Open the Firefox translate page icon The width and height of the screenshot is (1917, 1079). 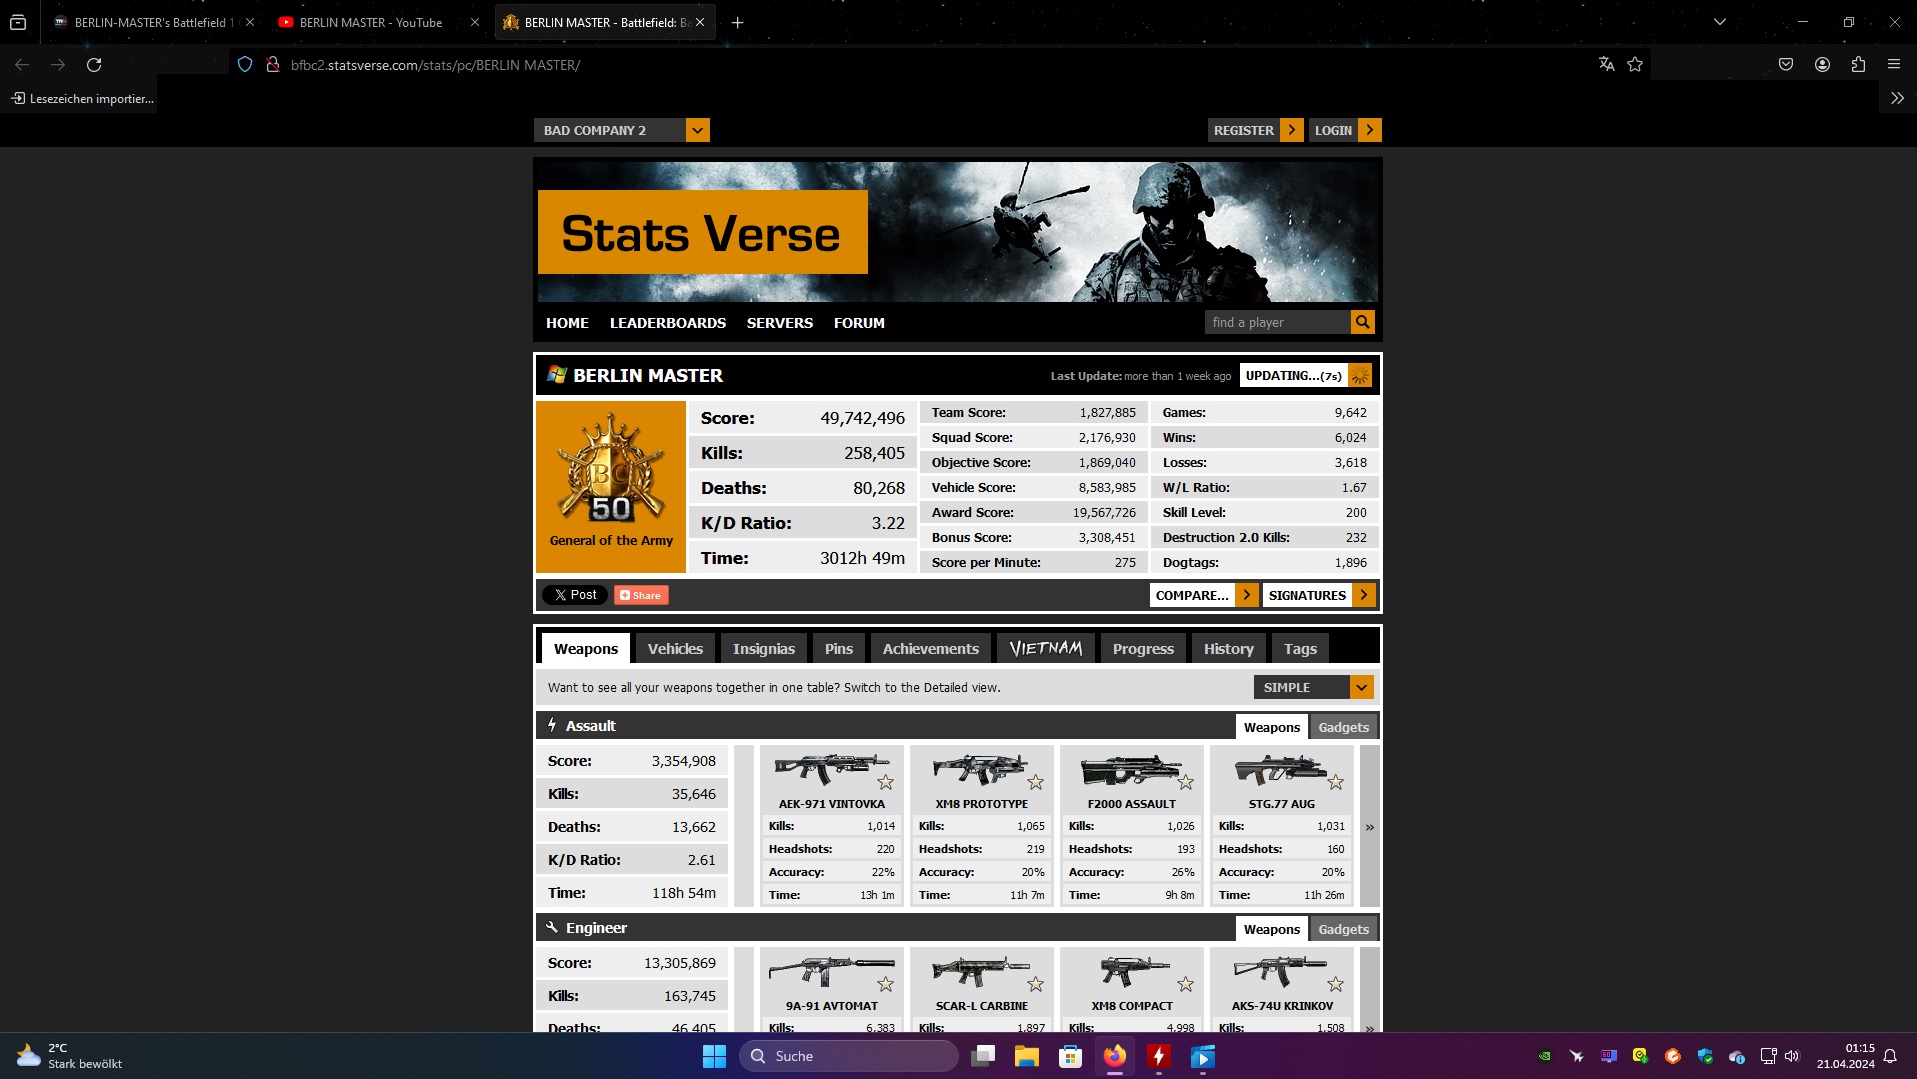(x=1607, y=65)
